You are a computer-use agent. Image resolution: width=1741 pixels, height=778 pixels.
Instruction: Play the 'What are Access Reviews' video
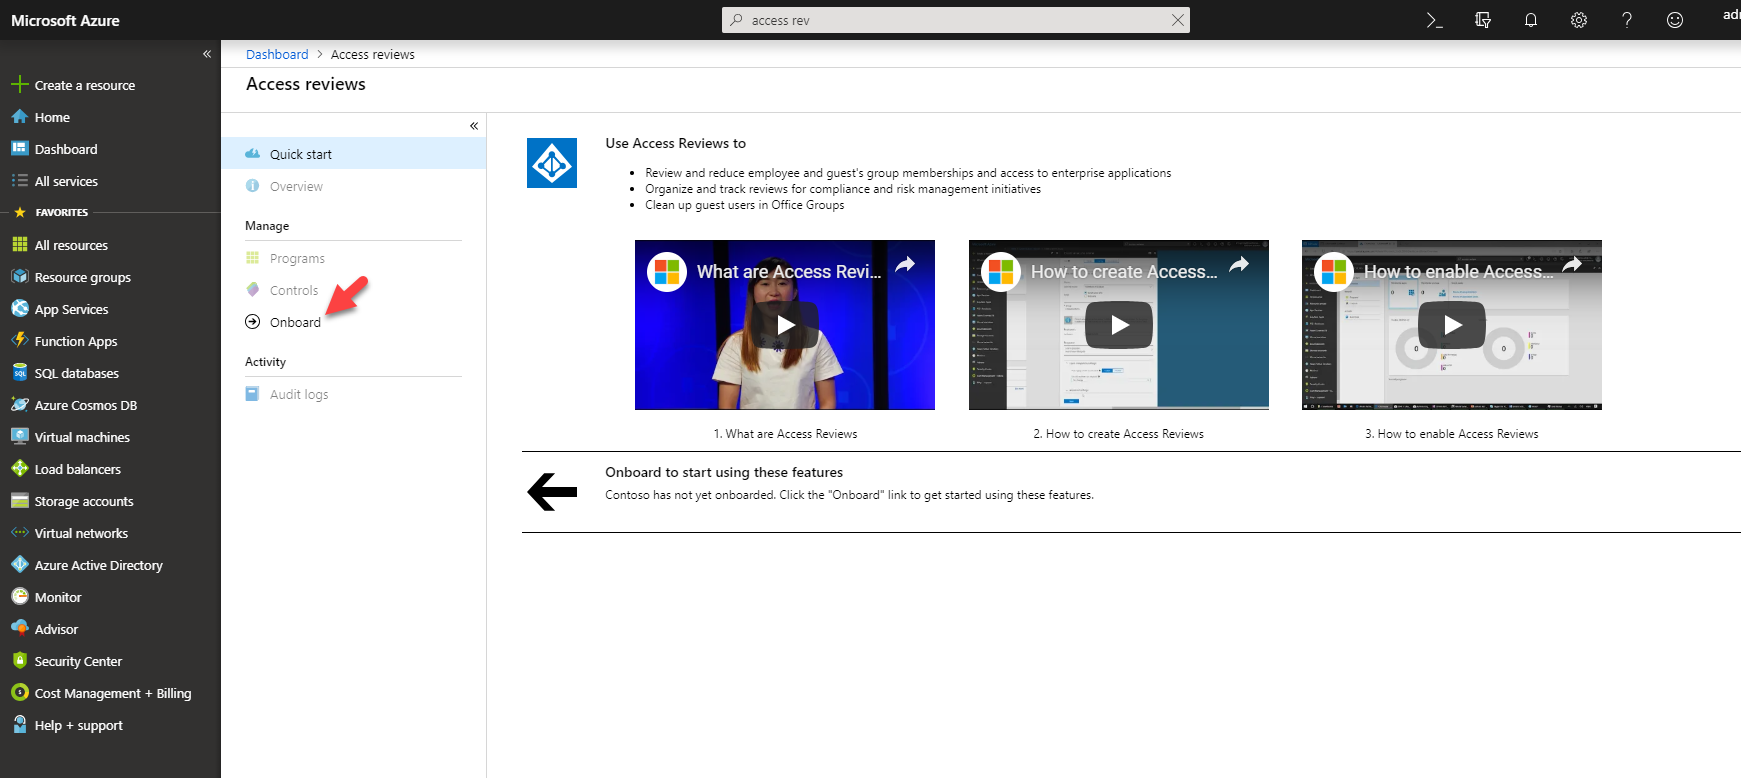(x=786, y=325)
